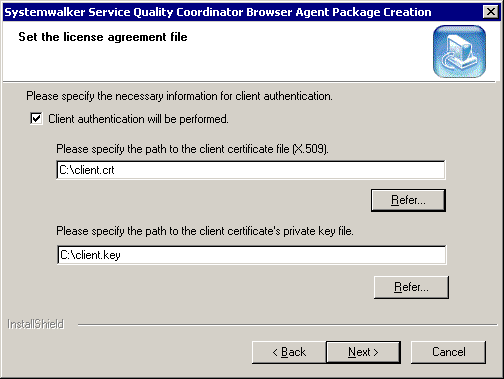Image resolution: width=504 pixels, height=379 pixels.
Task: Open Refer browse for certificate file
Action: (x=408, y=200)
